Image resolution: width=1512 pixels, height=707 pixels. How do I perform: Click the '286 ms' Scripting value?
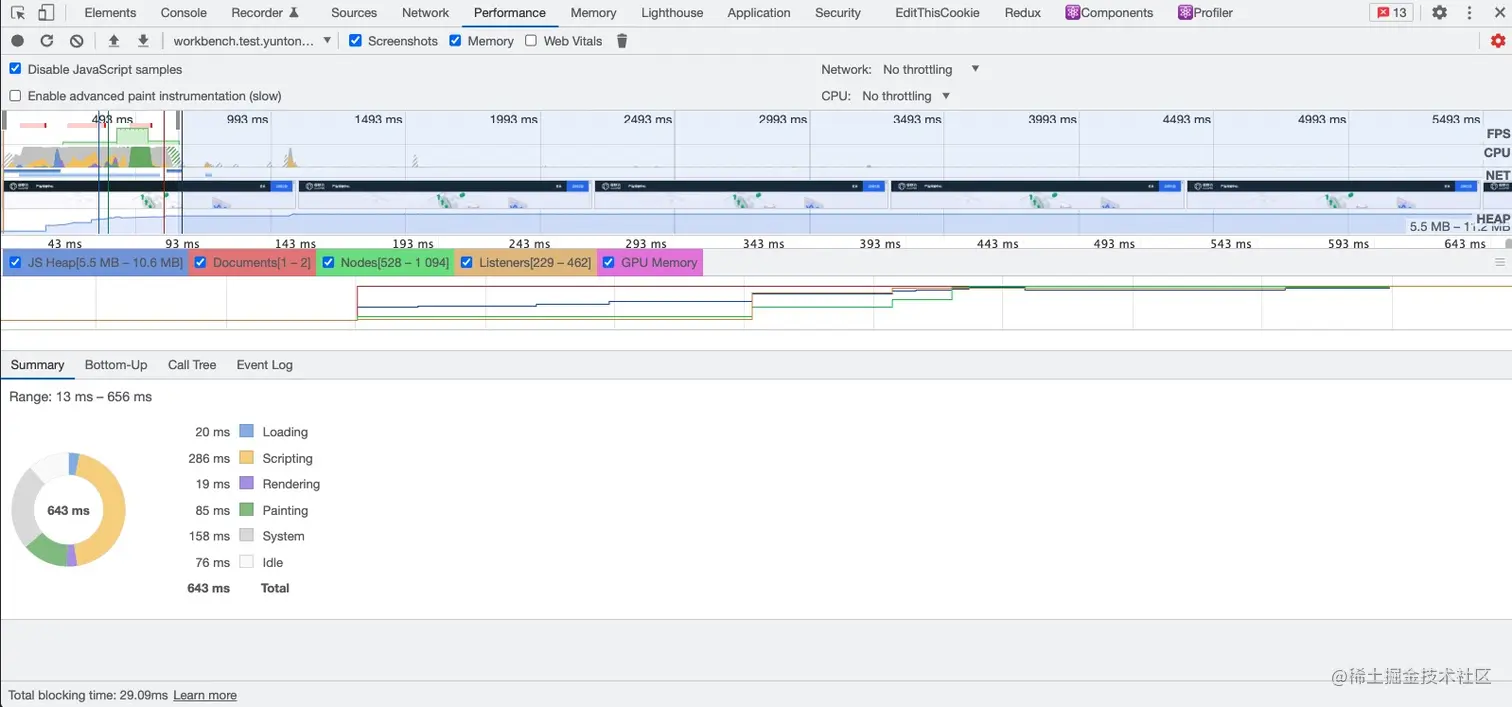coord(209,458)
